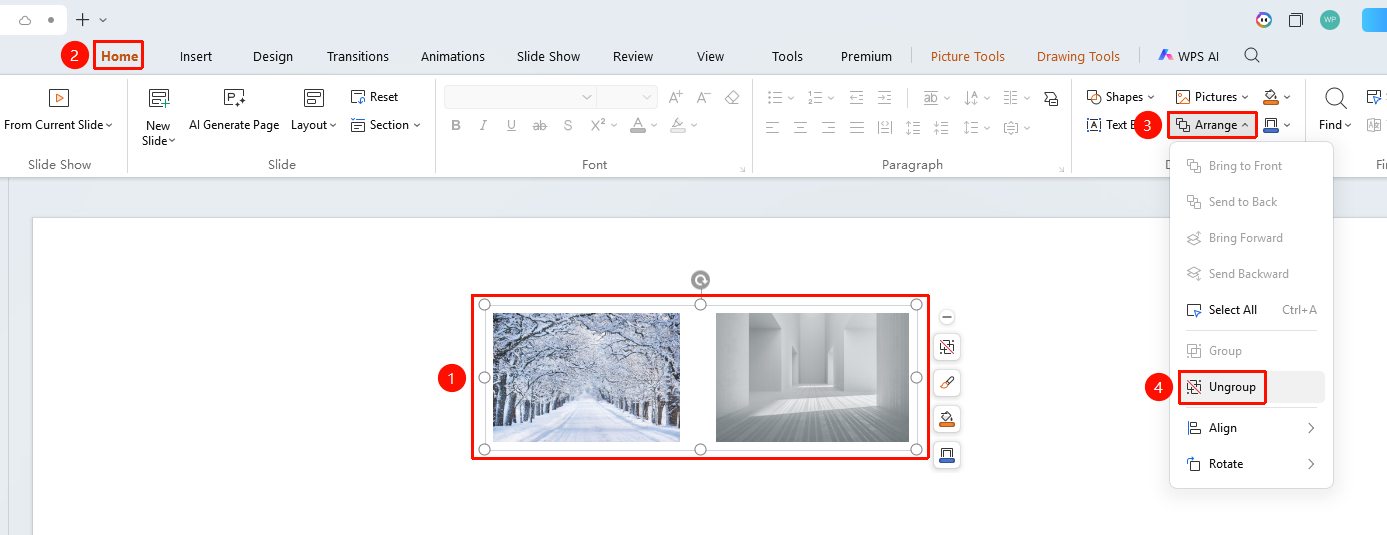Toggle Bold formatting
This screenshot has width=1387, height=535.
click(456, 125)
